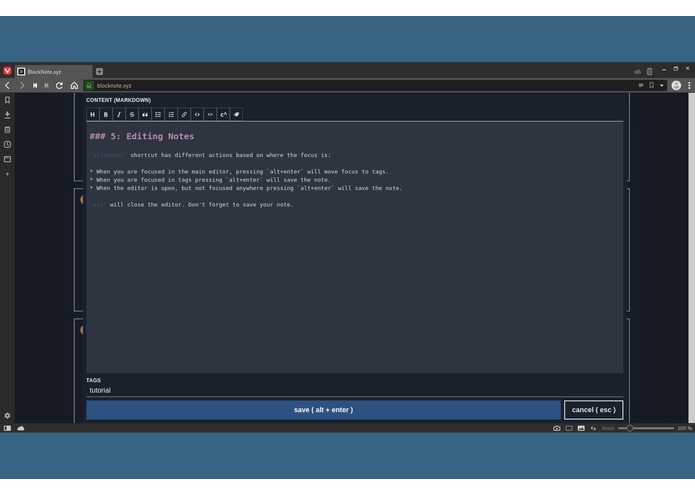Click the rewind navigation button
Image resolution: width=695 pixels, height=494 pixels.
coord(35,86)
